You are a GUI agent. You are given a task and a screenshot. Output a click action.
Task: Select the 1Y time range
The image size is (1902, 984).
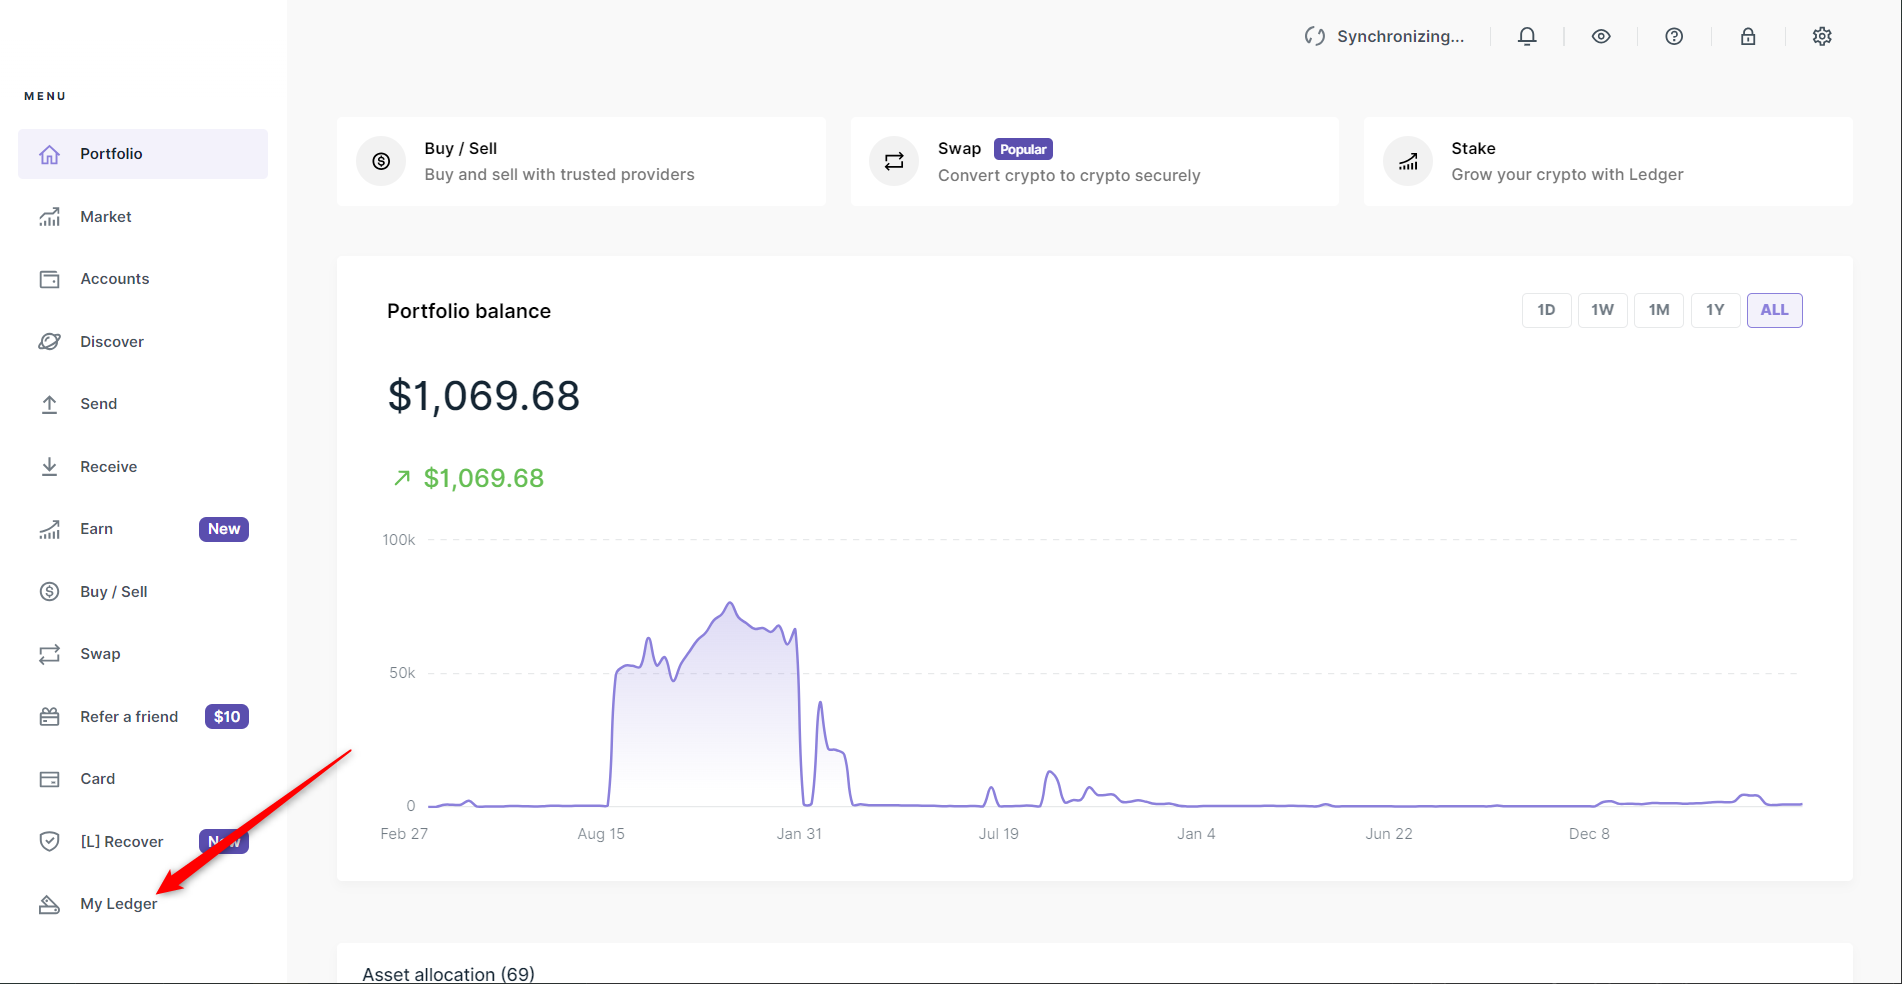(1715, 310)
